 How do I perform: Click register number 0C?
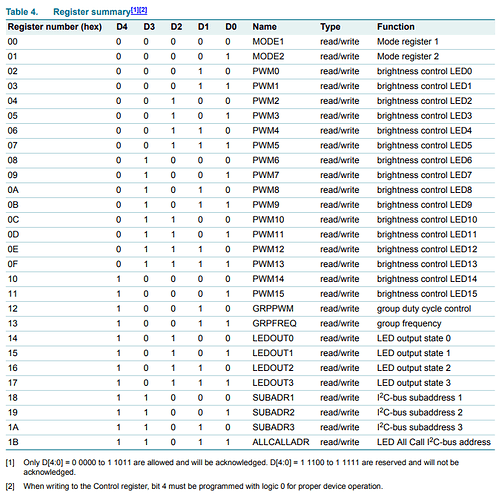[13, 220]
